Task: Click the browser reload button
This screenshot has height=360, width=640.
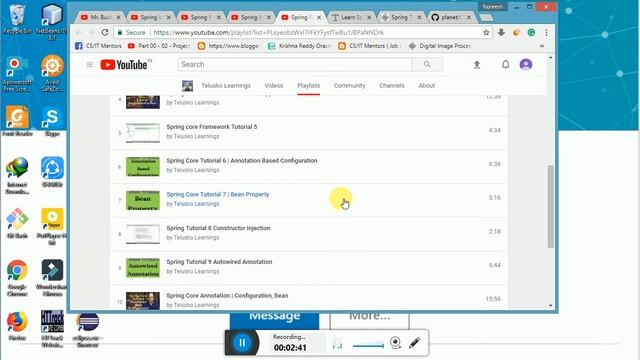Action: point(105,32)
